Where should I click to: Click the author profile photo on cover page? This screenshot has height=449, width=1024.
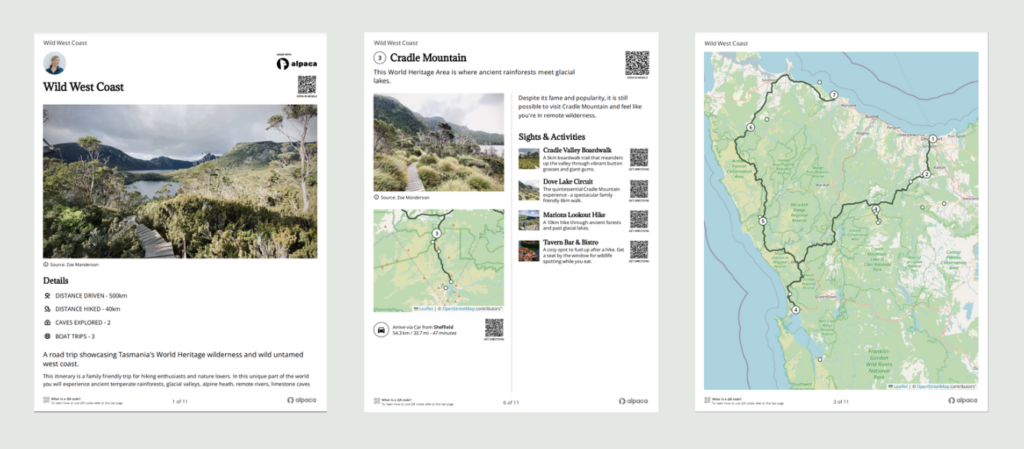(x=54, y=64)
